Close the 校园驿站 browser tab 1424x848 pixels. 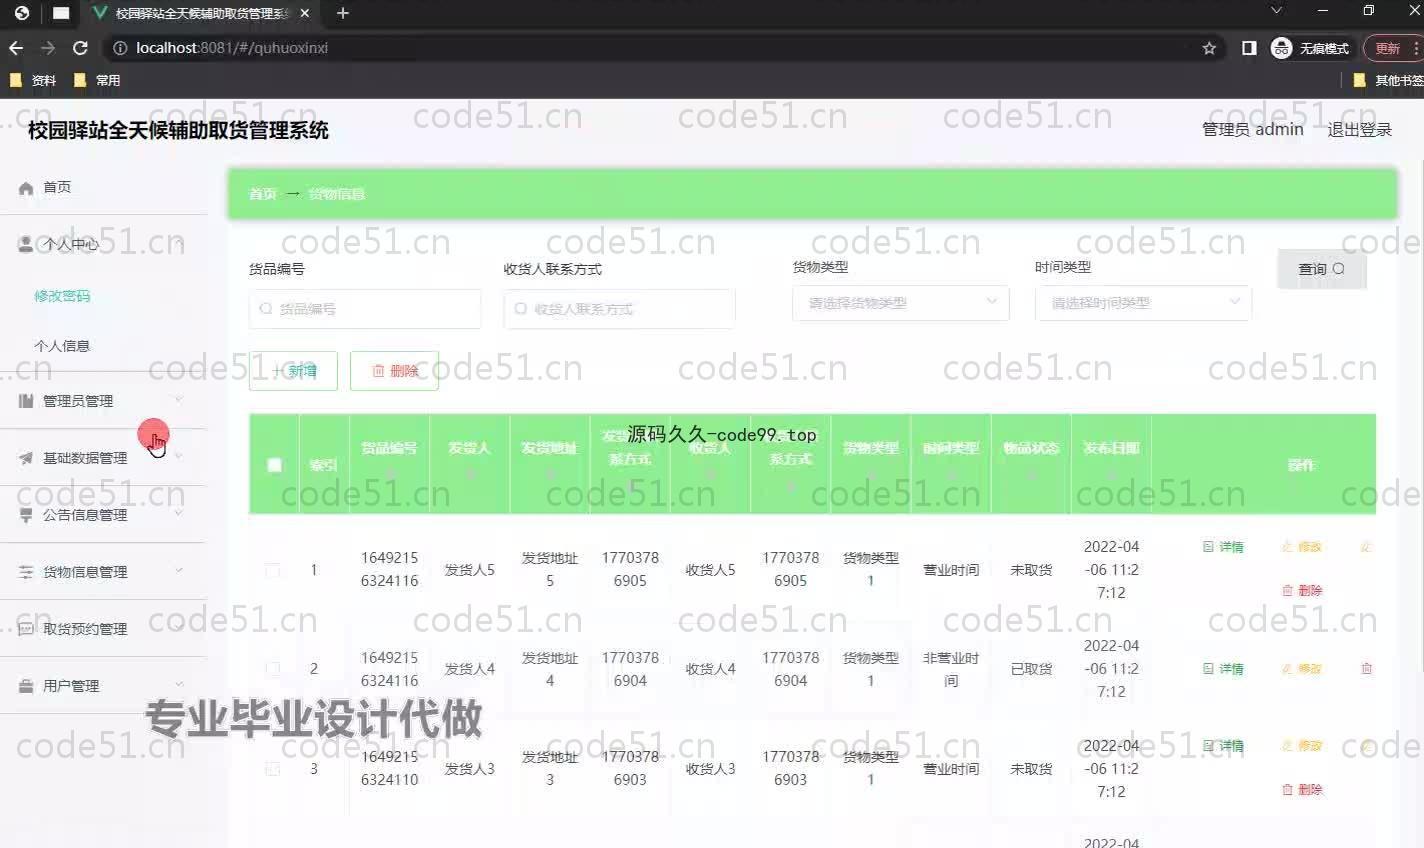tap(305, 13)
